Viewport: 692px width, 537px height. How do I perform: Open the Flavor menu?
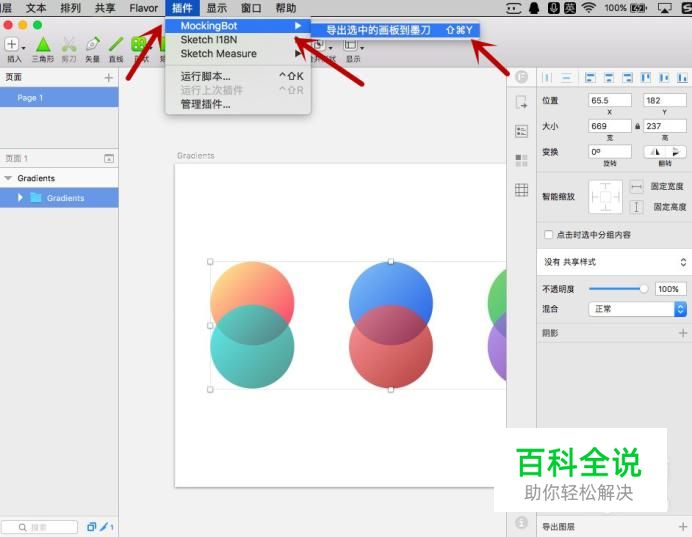[x=143, y=8]
